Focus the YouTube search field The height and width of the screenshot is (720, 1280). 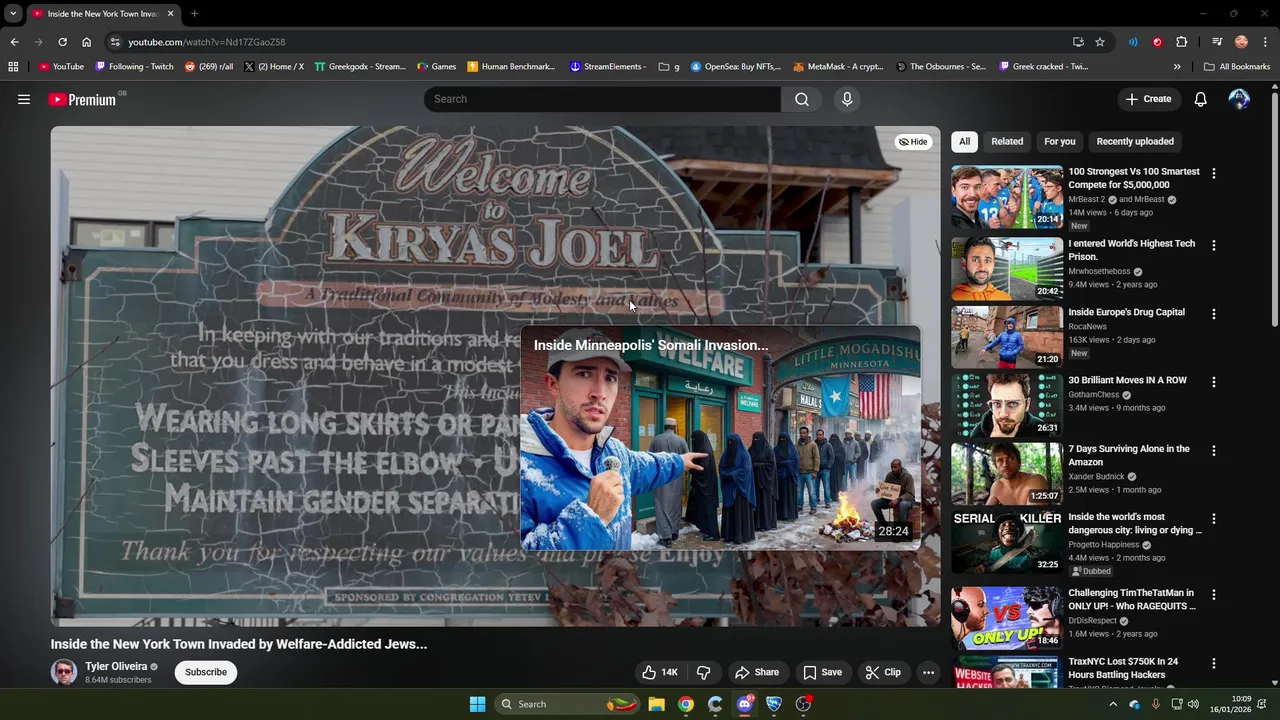pyautogui.click(x=603, y=99)
